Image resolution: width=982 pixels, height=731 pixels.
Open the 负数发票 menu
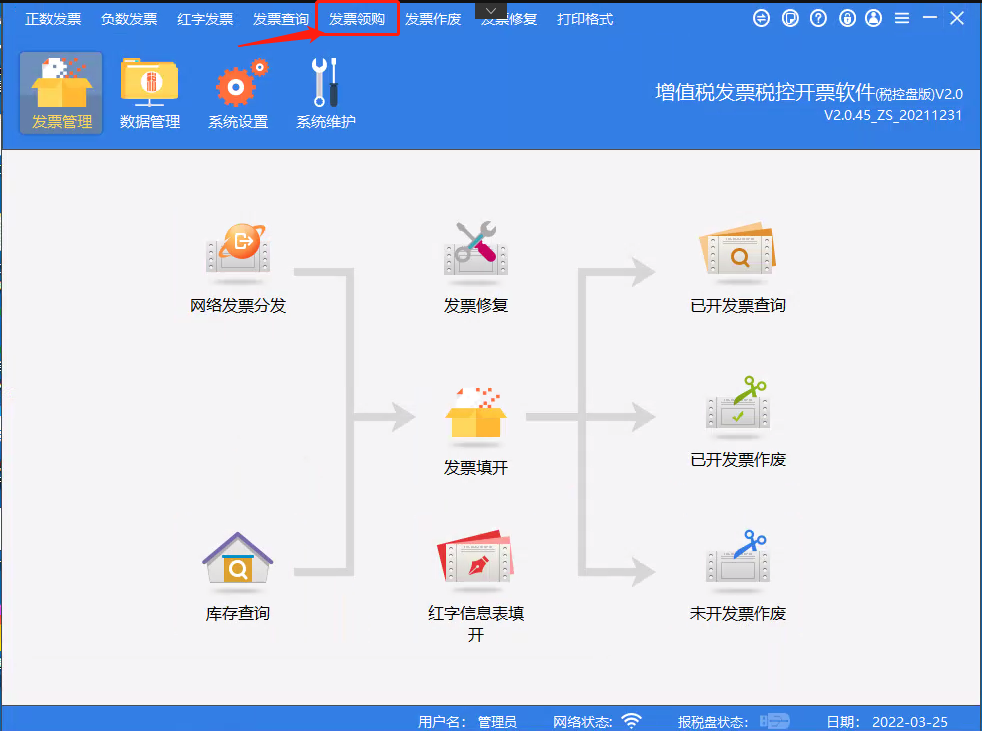click(x=129, y=19)
